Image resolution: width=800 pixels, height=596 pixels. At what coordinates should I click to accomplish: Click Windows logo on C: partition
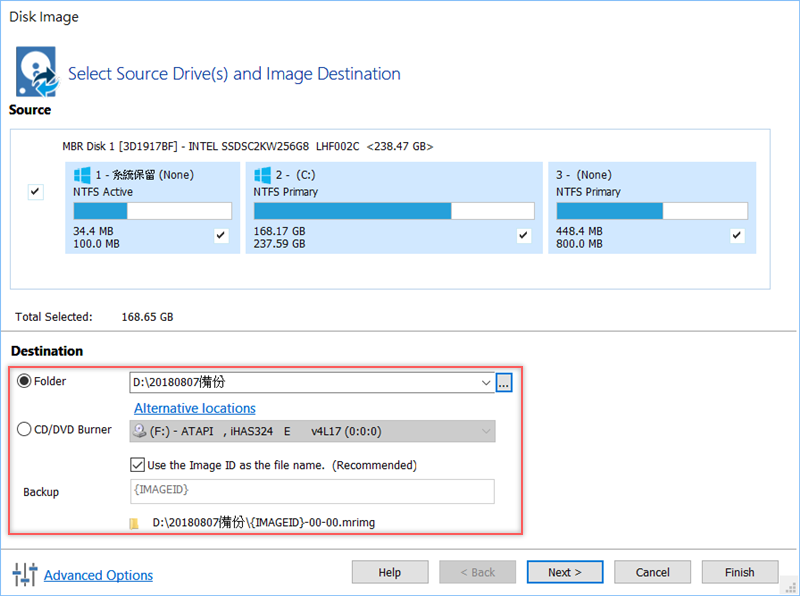click(263, 175)
